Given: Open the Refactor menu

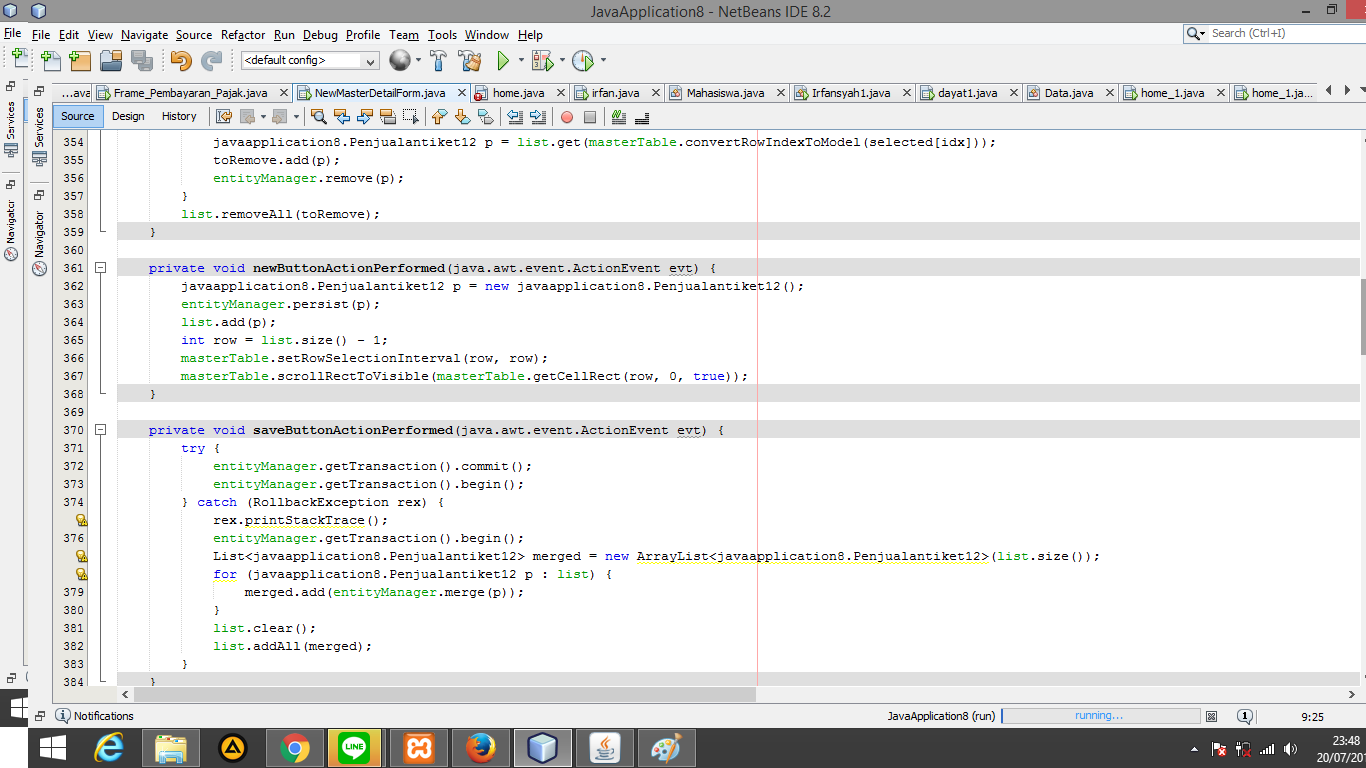Looking at the screenshot, I should pyautogui.click(x=243, y=34).
